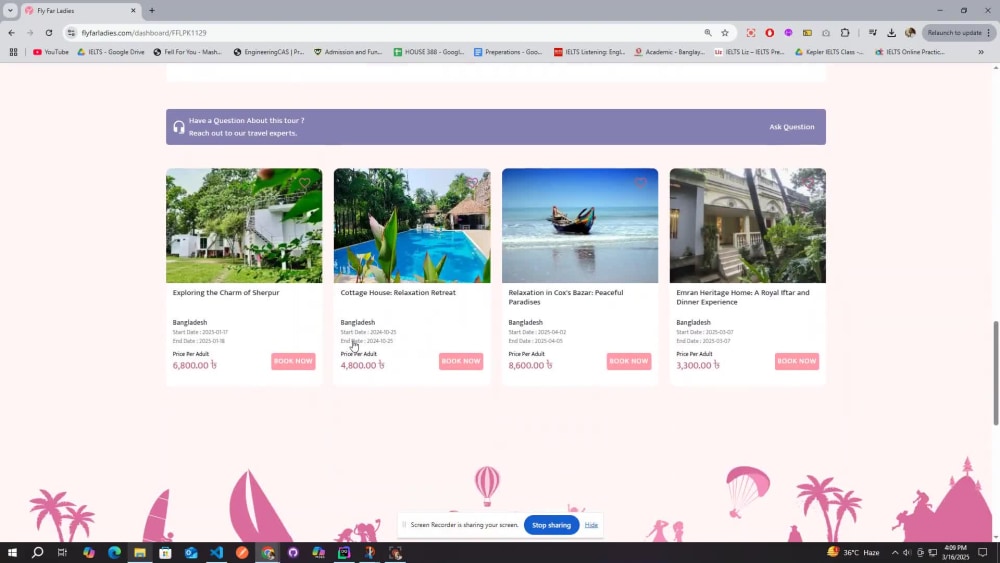Viewport: 1000px width, 563px height.
Task: Favorite the Cottage House: Relaxation Retreat tour
Action: coord(472,184)
